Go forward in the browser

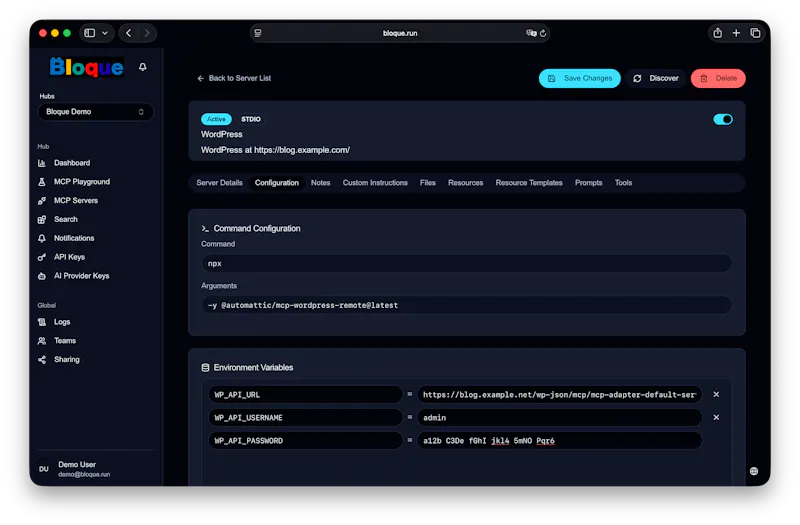[147, 33]
